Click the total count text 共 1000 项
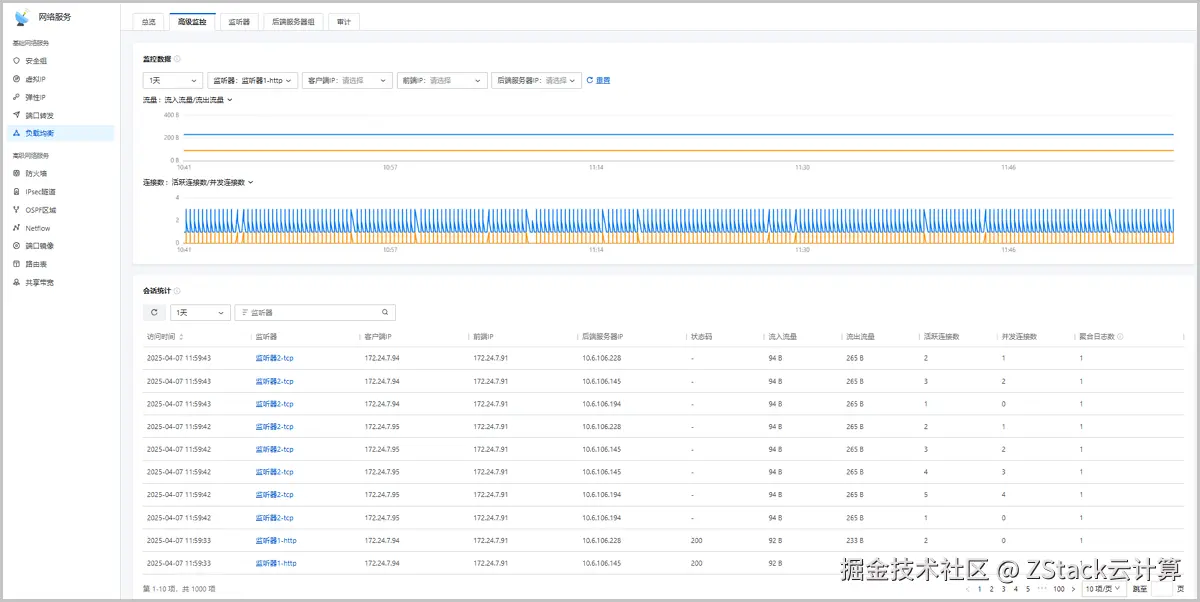This screenshot has height=602, width=1200. coord(198,589)
